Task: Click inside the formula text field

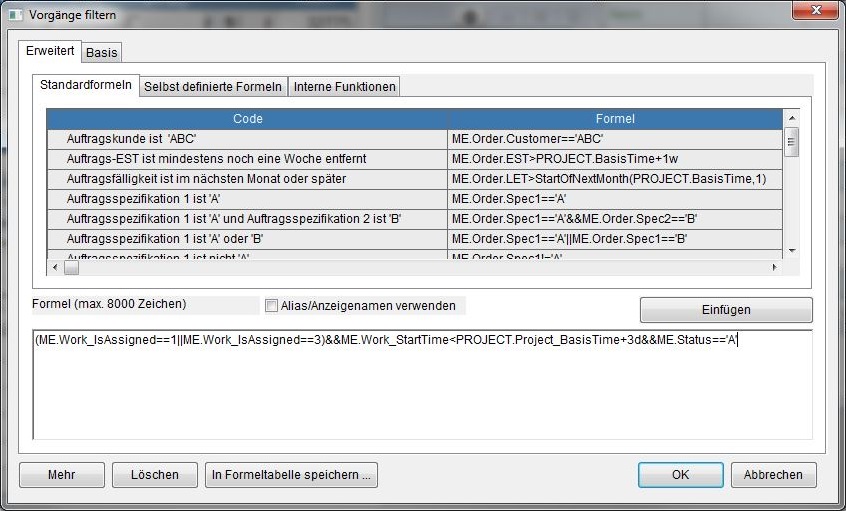Action: pyautogui.click(x=420, y=390)
